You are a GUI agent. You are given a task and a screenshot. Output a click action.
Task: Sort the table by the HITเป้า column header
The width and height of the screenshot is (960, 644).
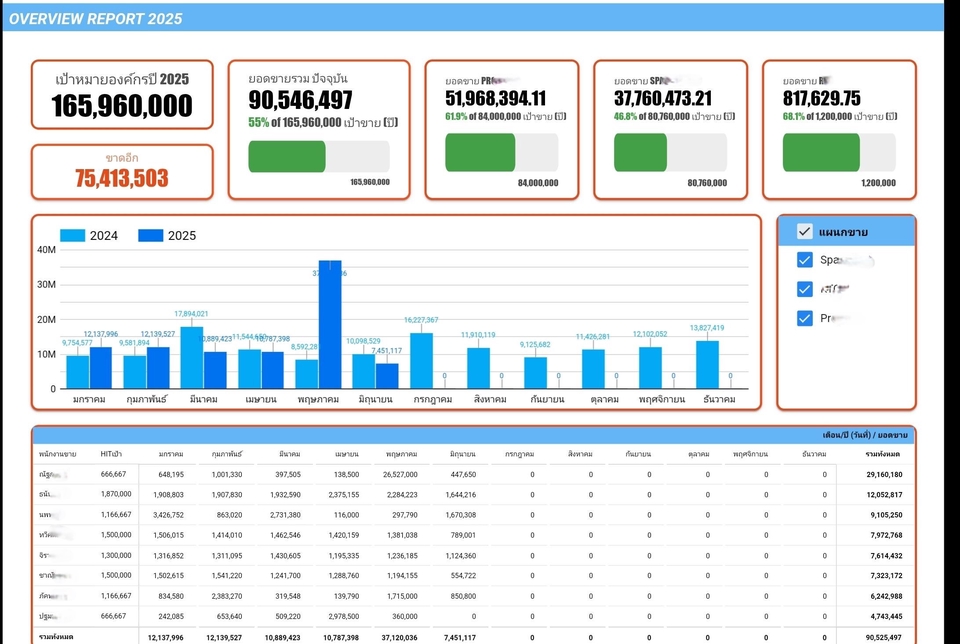tap(112, 453)
